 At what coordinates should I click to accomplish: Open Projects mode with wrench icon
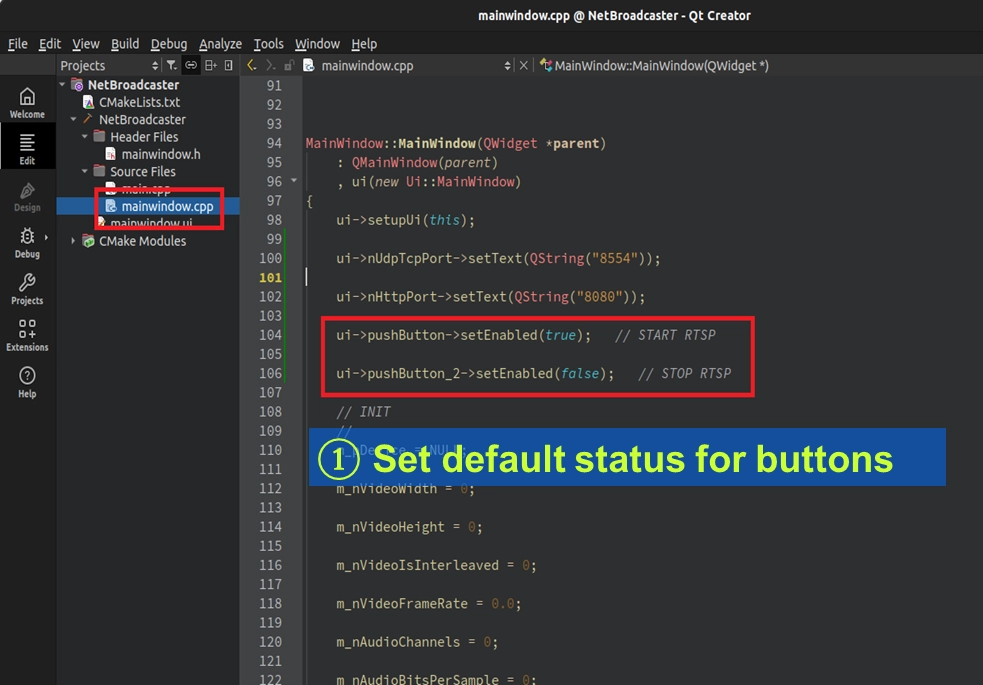27,290
